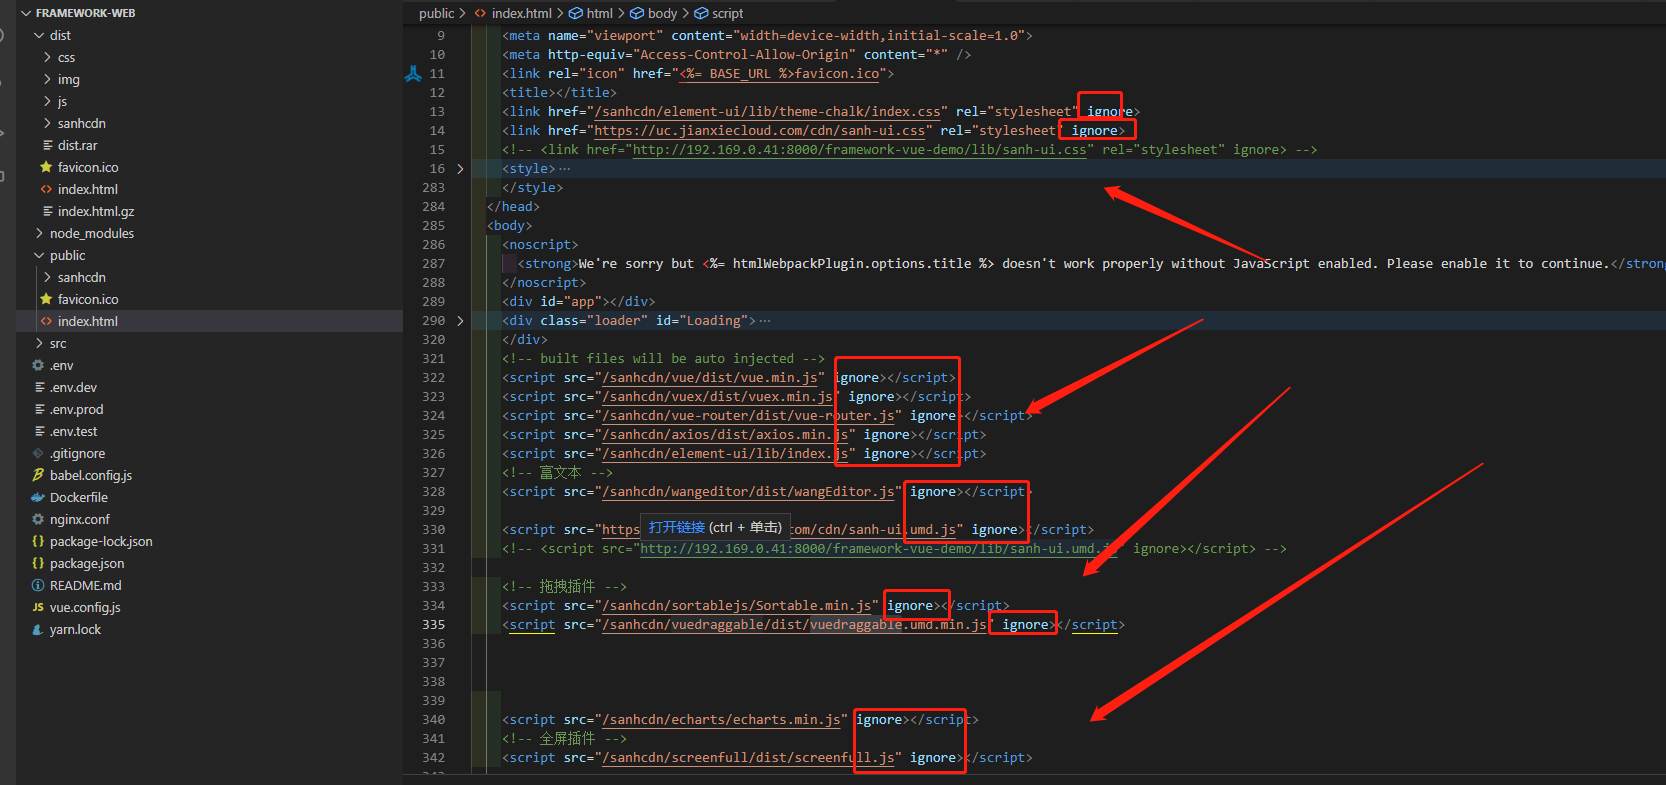Expand the sanhcdn folder inside dist

coord(47,124)
